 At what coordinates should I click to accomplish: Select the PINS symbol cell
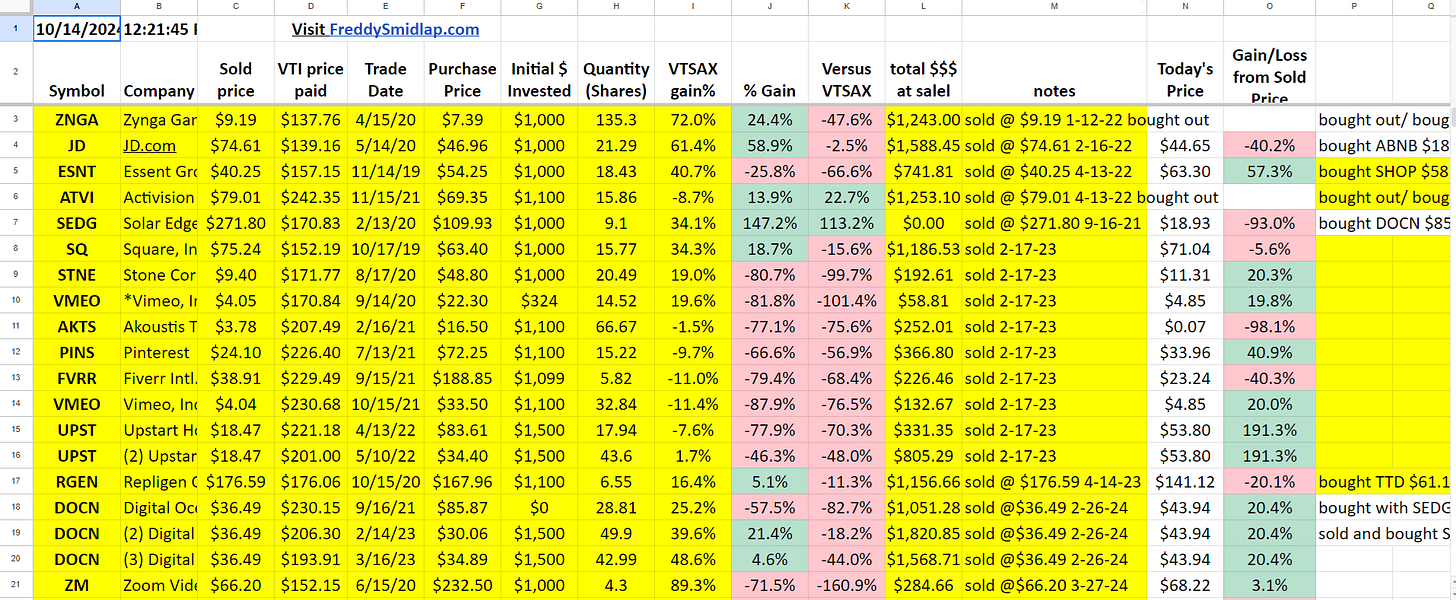click(x=77, y=352)
